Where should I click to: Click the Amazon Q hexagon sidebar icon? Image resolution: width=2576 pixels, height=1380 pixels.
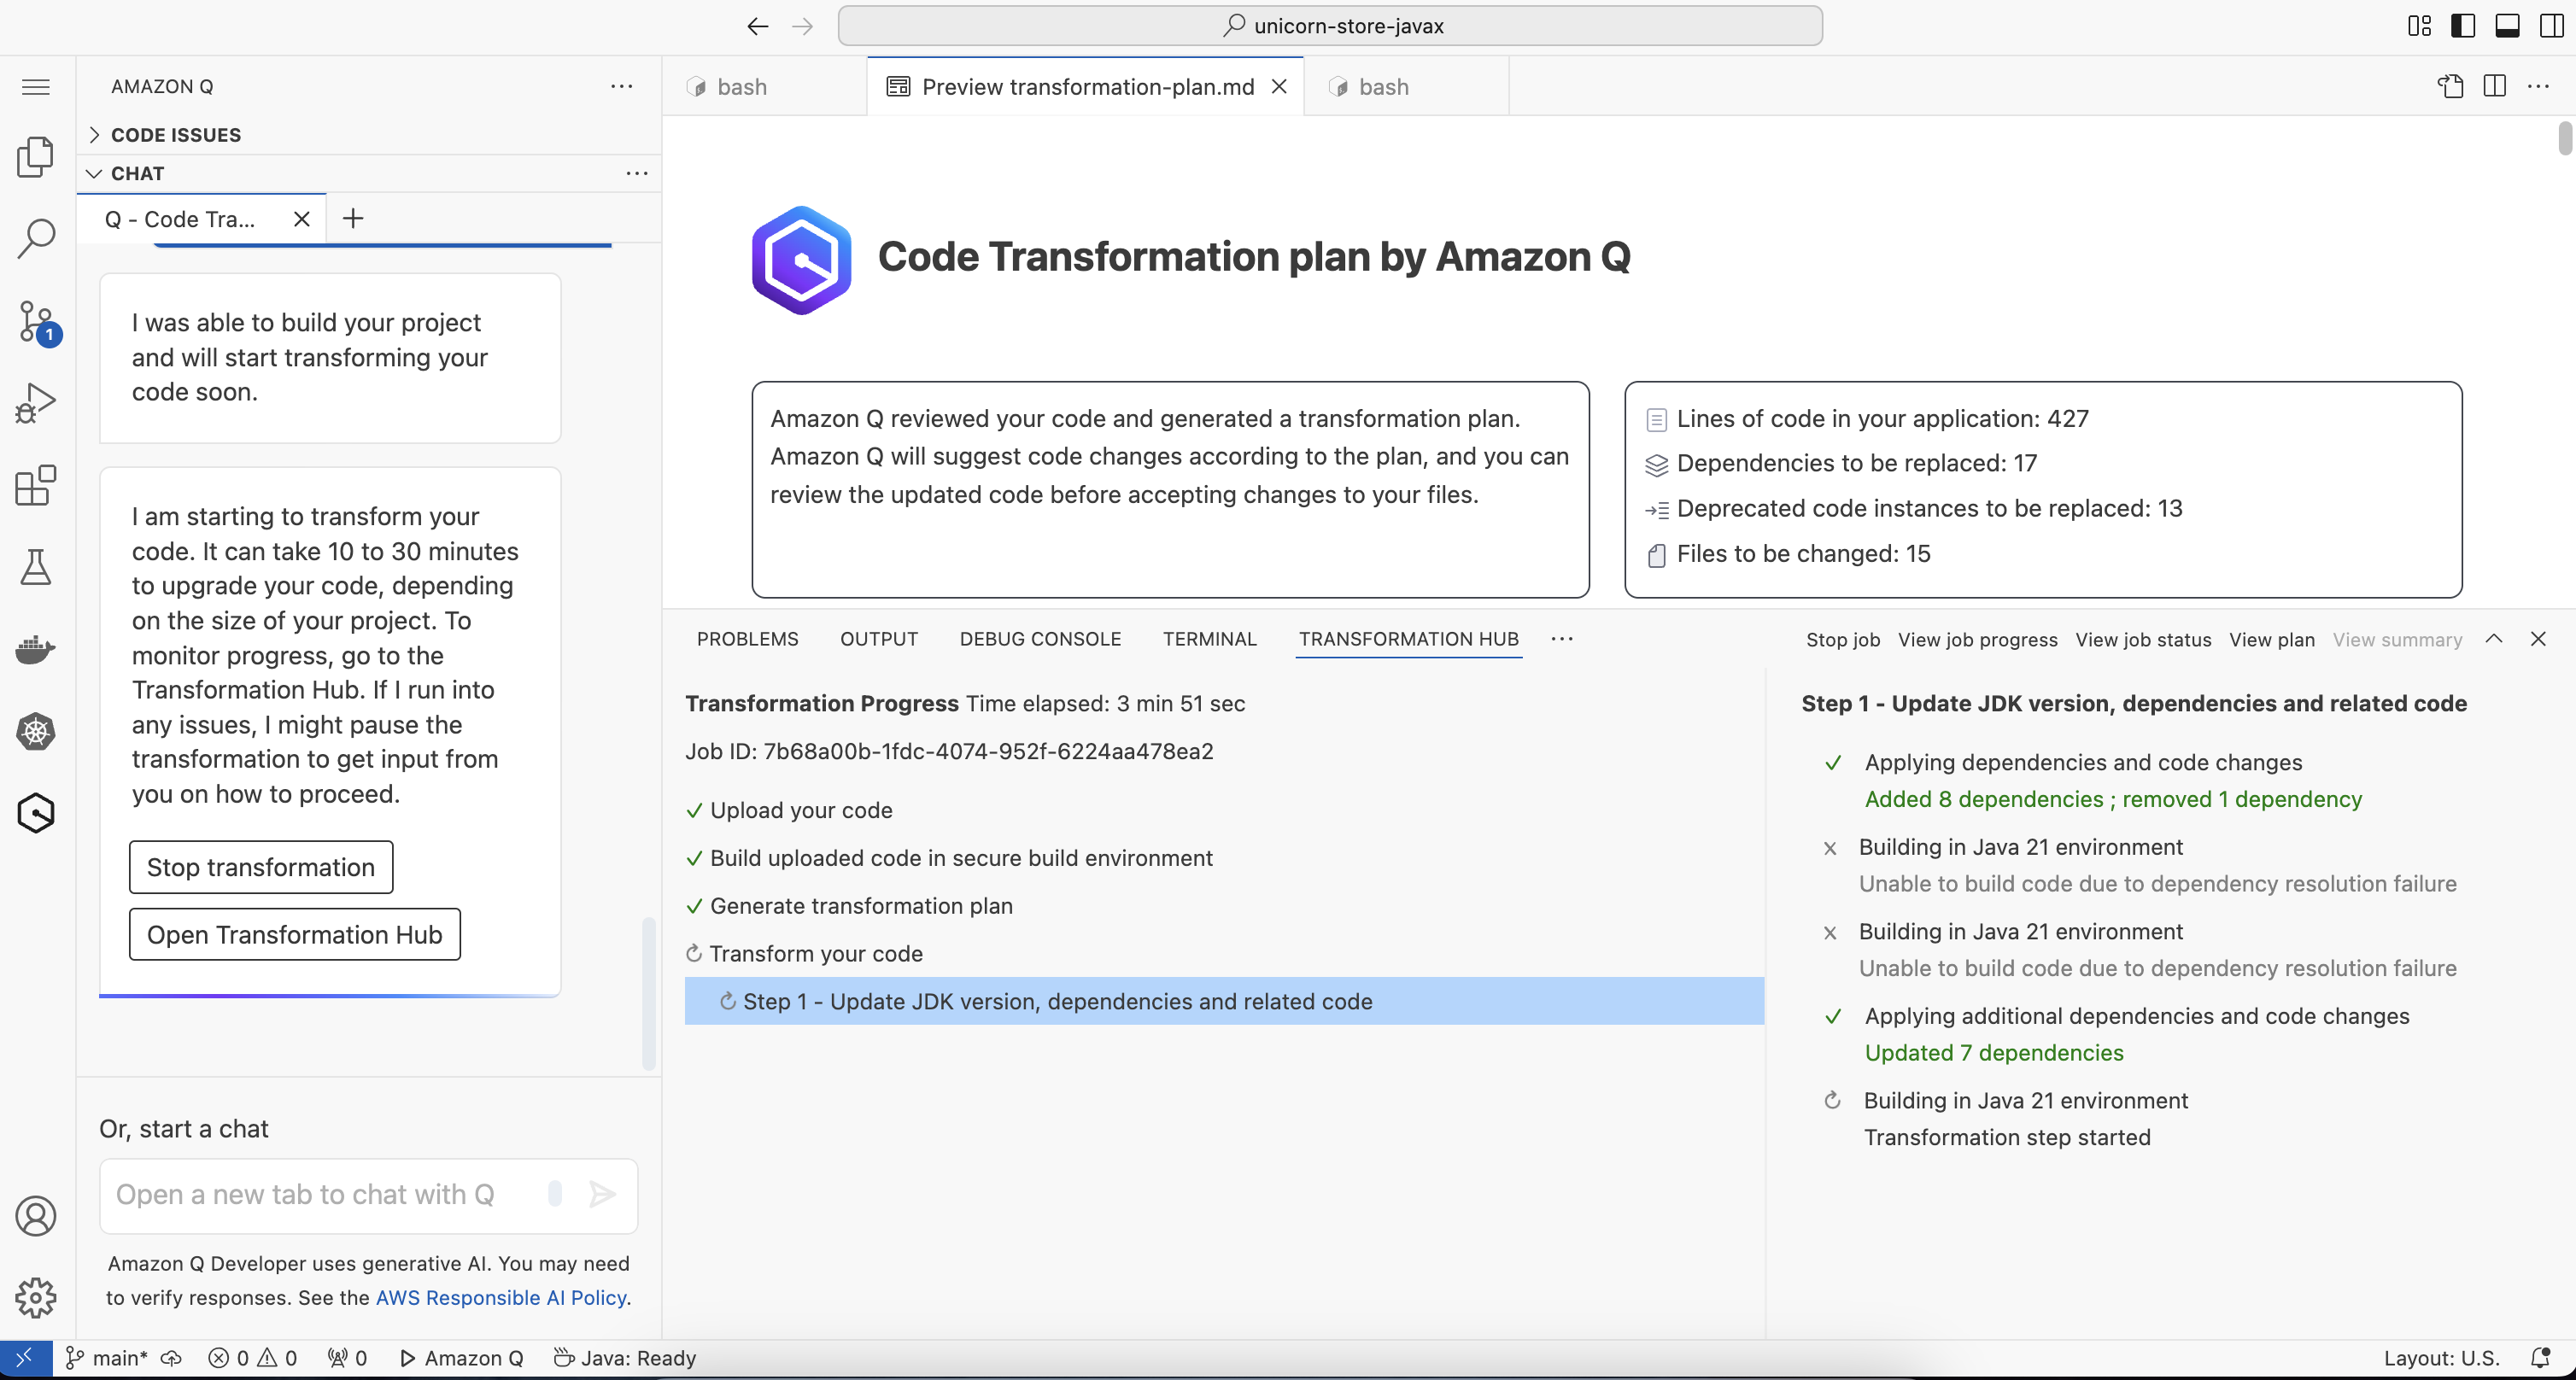tap(36, 813)
